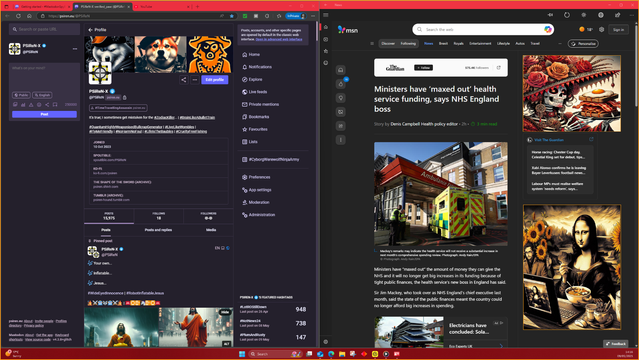Viewport: 639px width, 360px height.
Task: Click the browser Home icon
Action: (x=29, y=16)
